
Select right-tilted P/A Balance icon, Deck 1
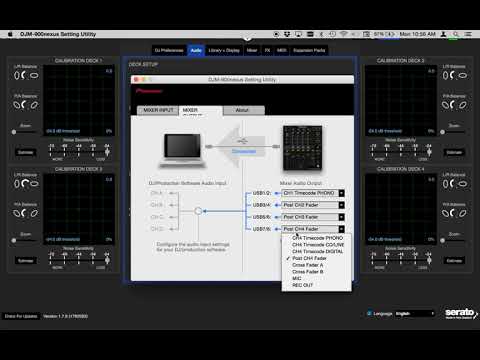[x=34, y=105]
